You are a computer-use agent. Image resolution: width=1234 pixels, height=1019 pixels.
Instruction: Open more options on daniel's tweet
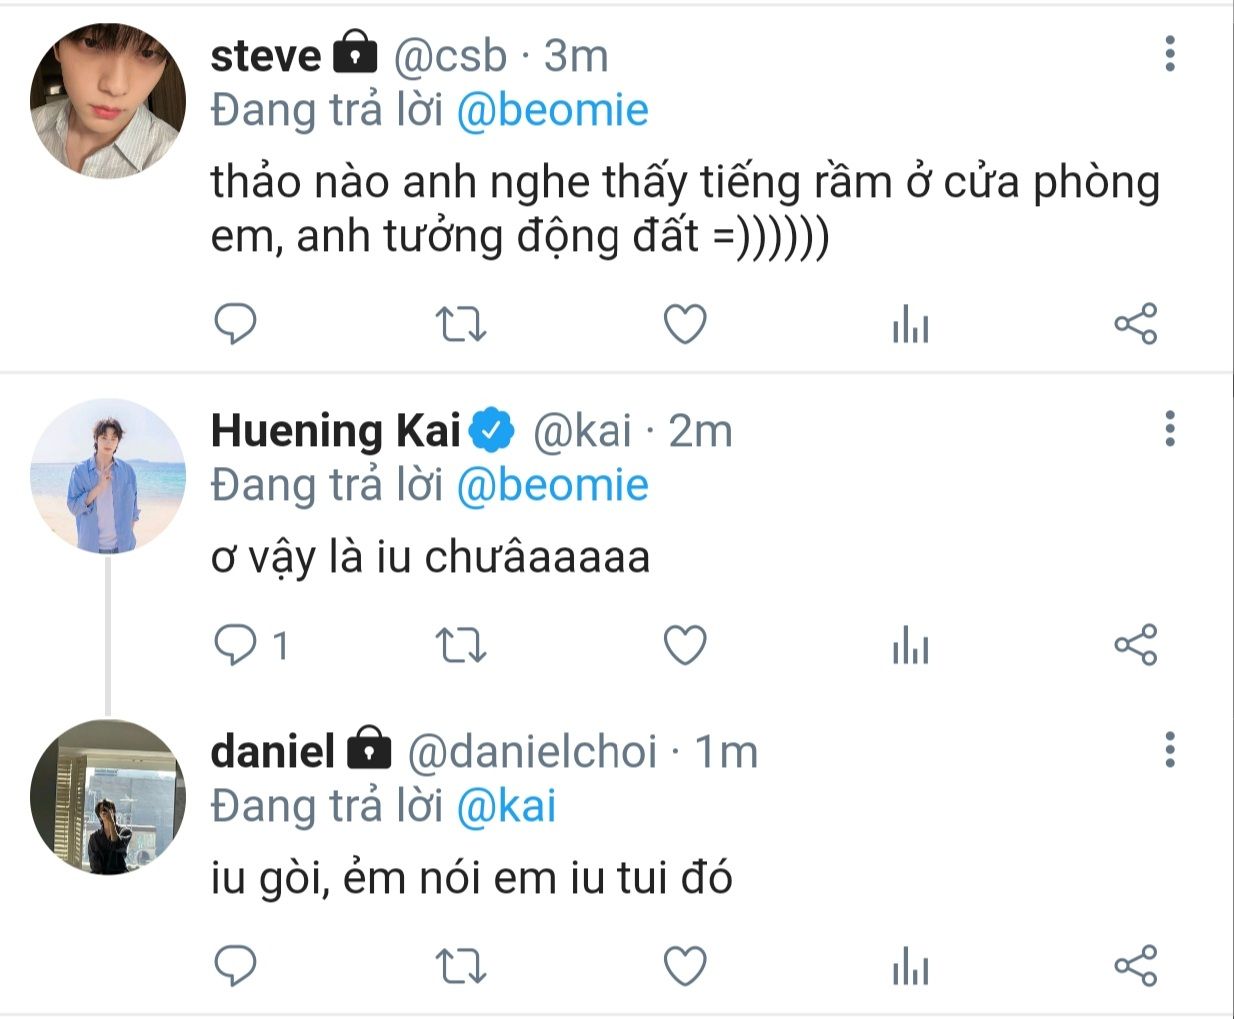1170,749
